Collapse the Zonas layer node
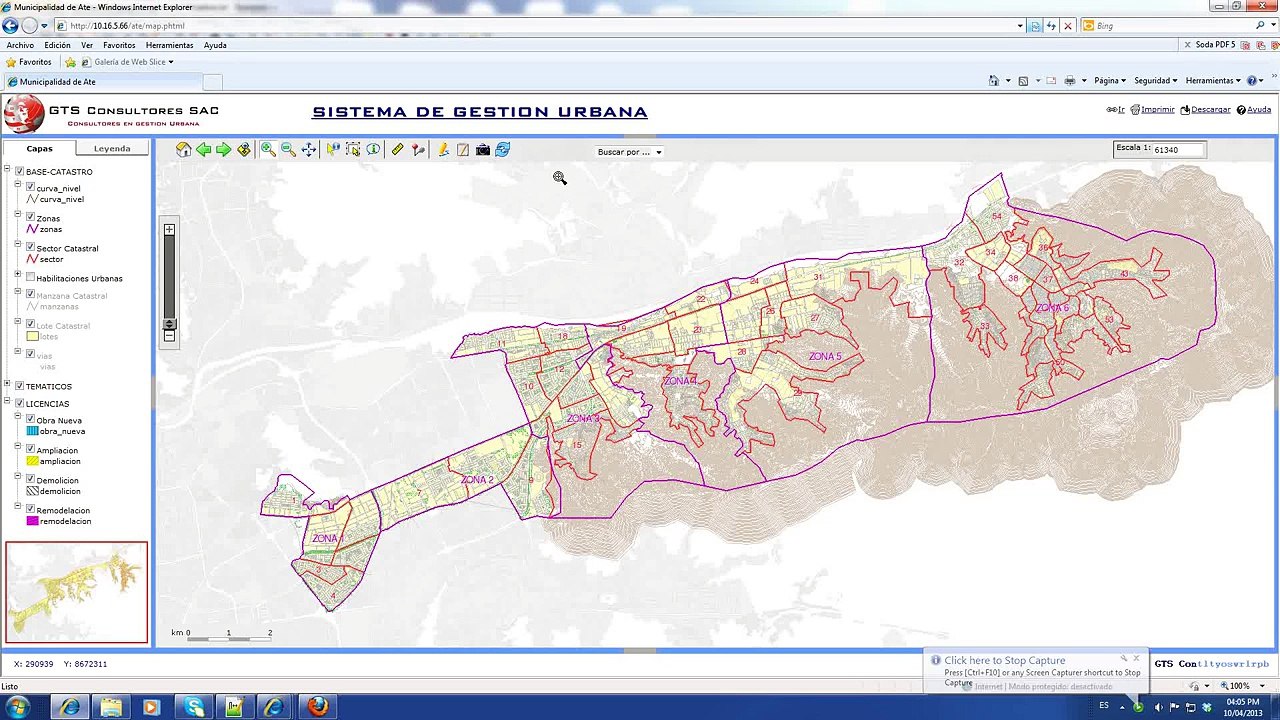 pos(18,214)
